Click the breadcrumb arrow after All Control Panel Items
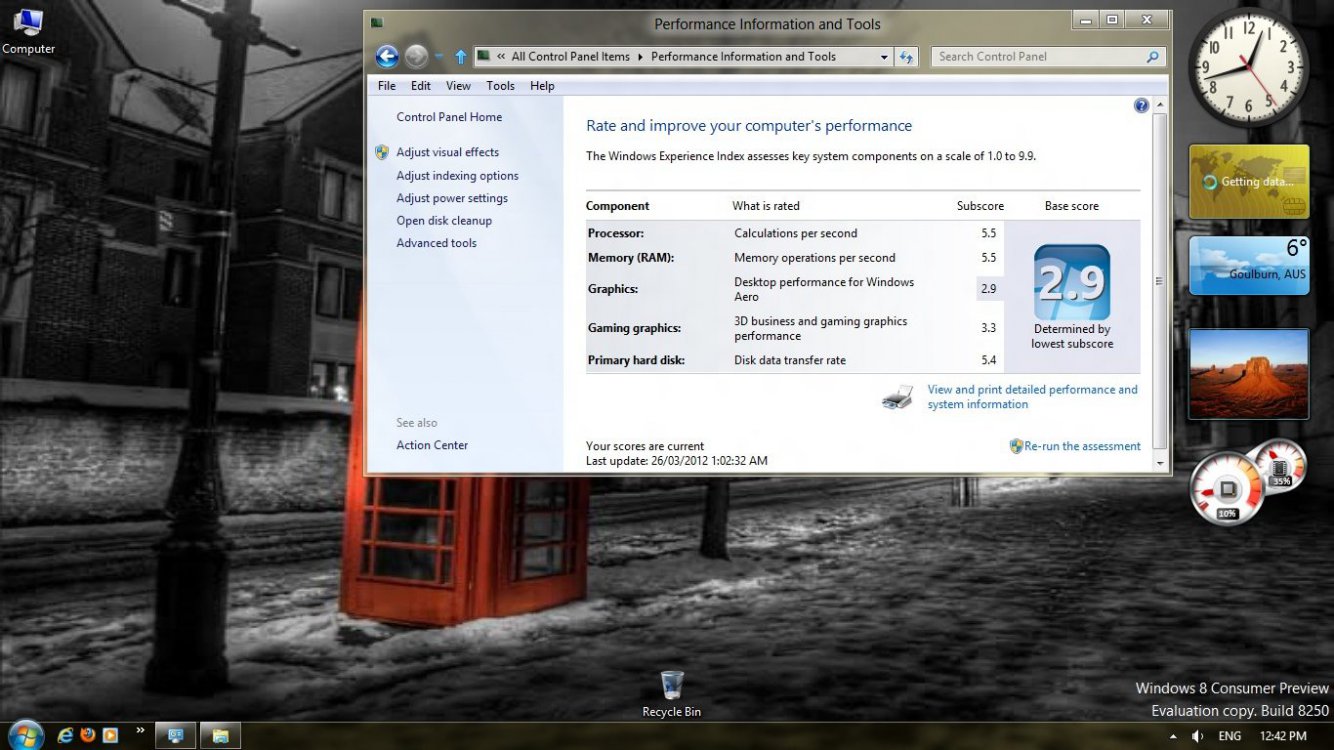 640,57
